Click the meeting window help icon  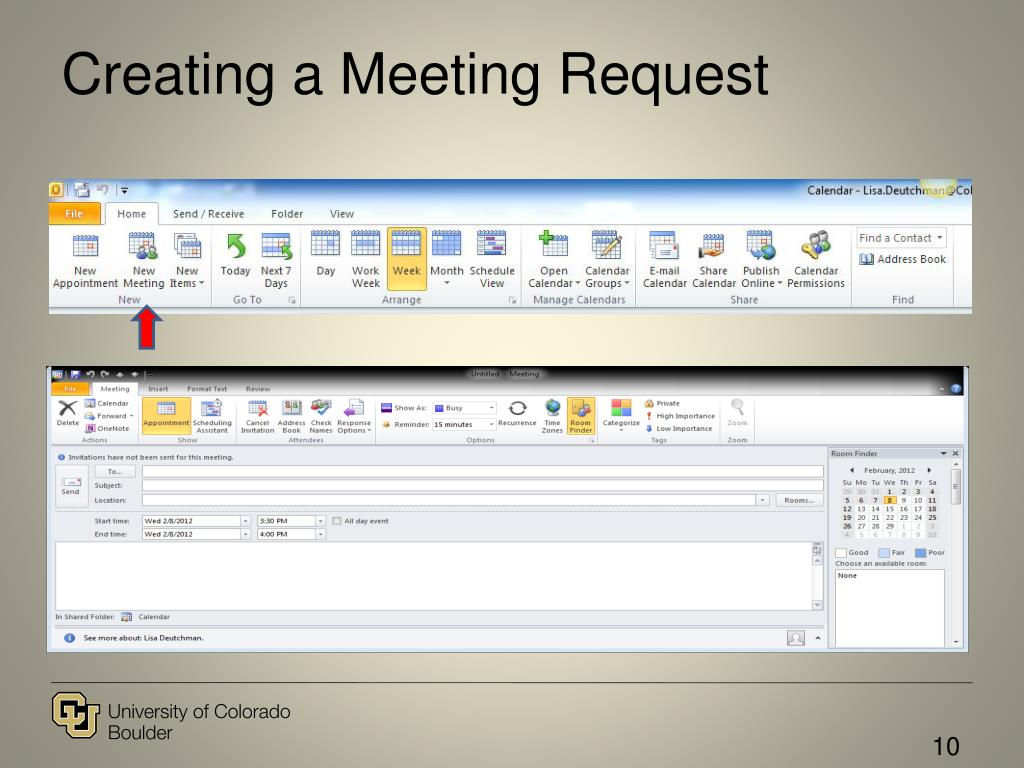pyautogui.click(x=956, y=389)
